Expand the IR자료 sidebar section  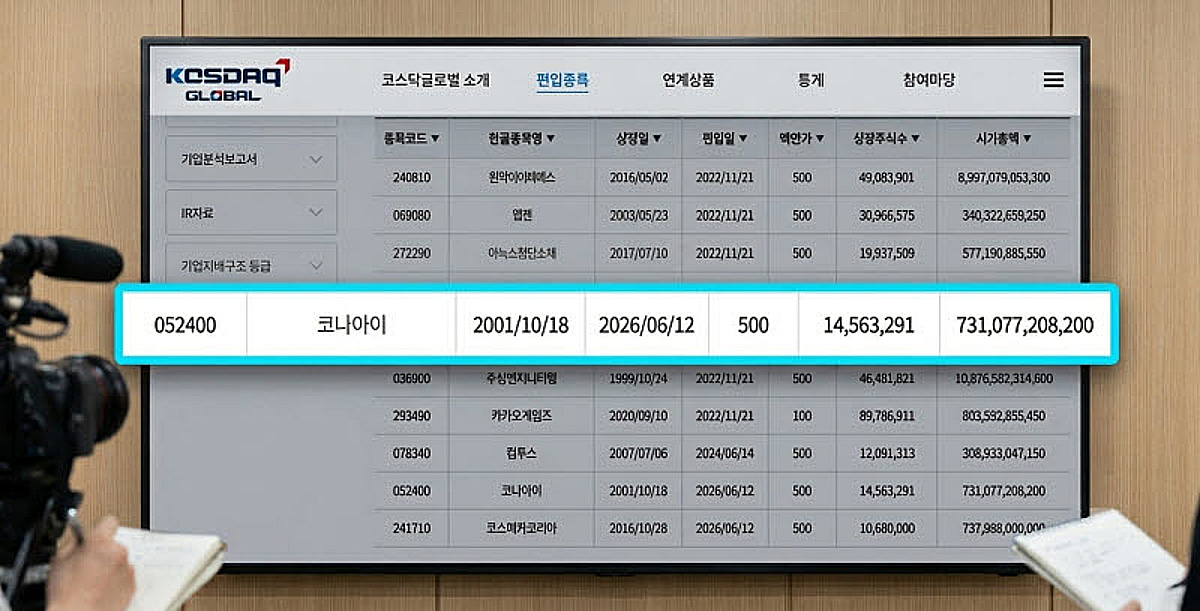click(251, 212)
